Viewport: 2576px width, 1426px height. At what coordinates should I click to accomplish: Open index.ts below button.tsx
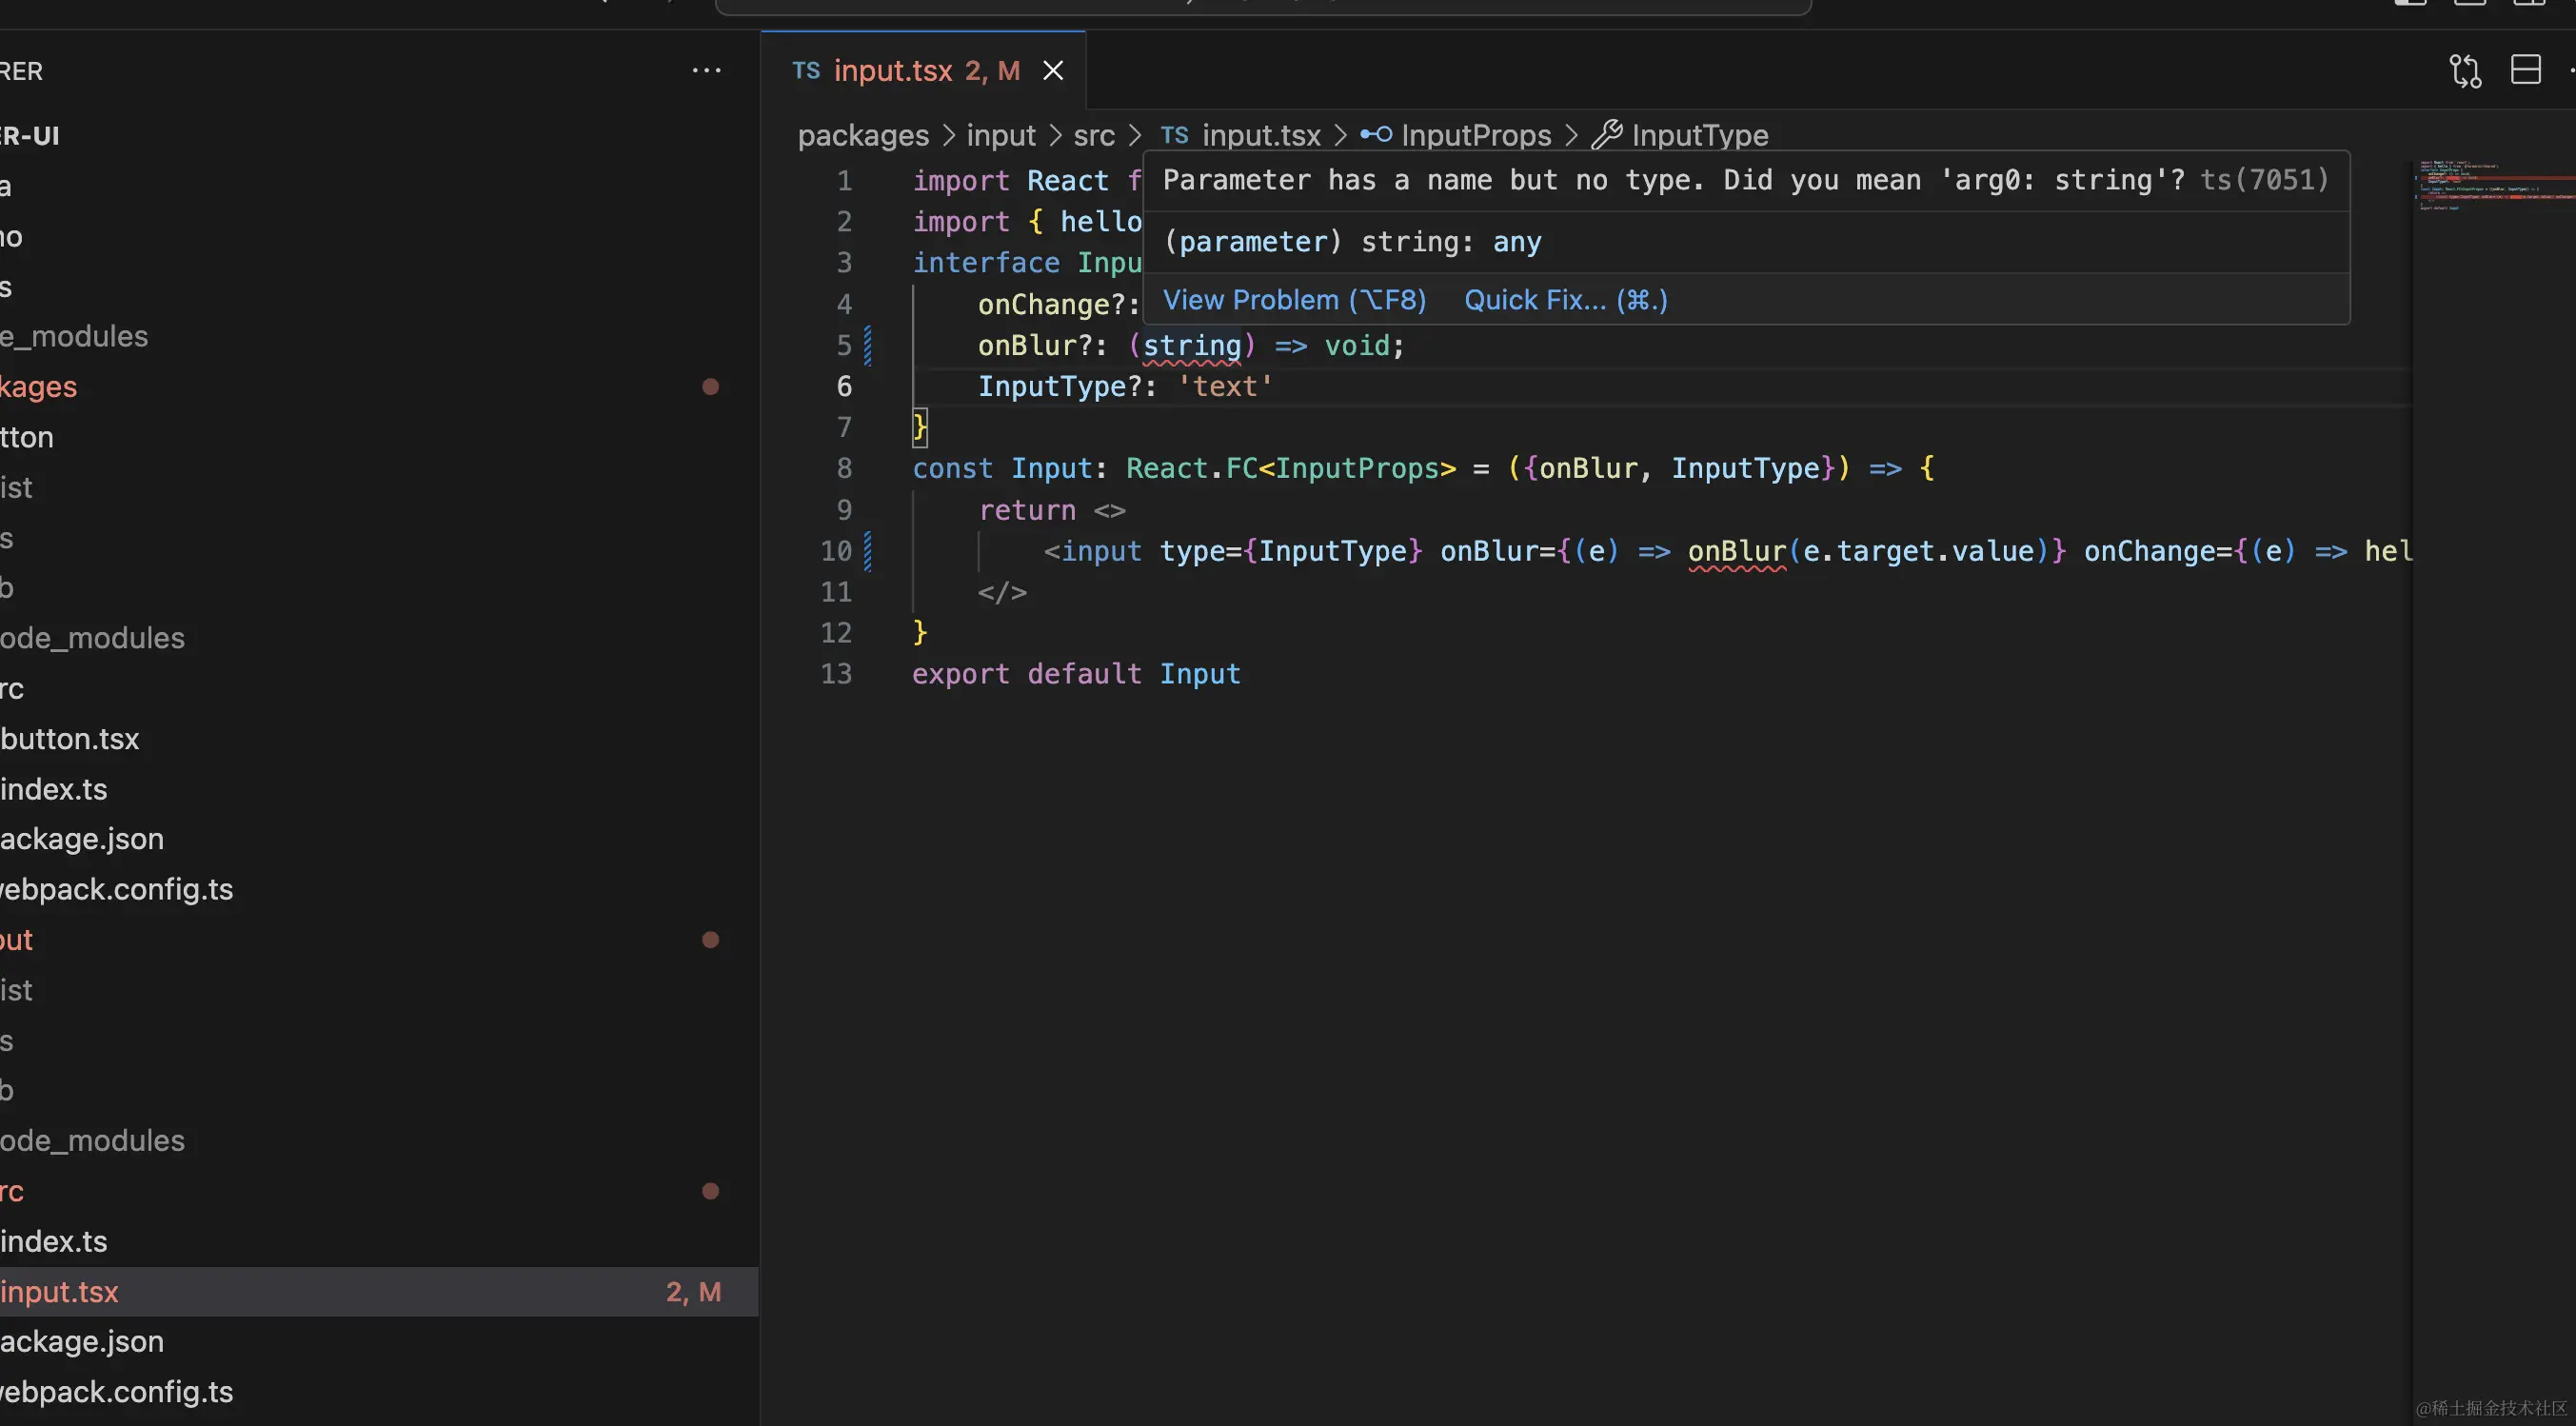pos(54,789)
